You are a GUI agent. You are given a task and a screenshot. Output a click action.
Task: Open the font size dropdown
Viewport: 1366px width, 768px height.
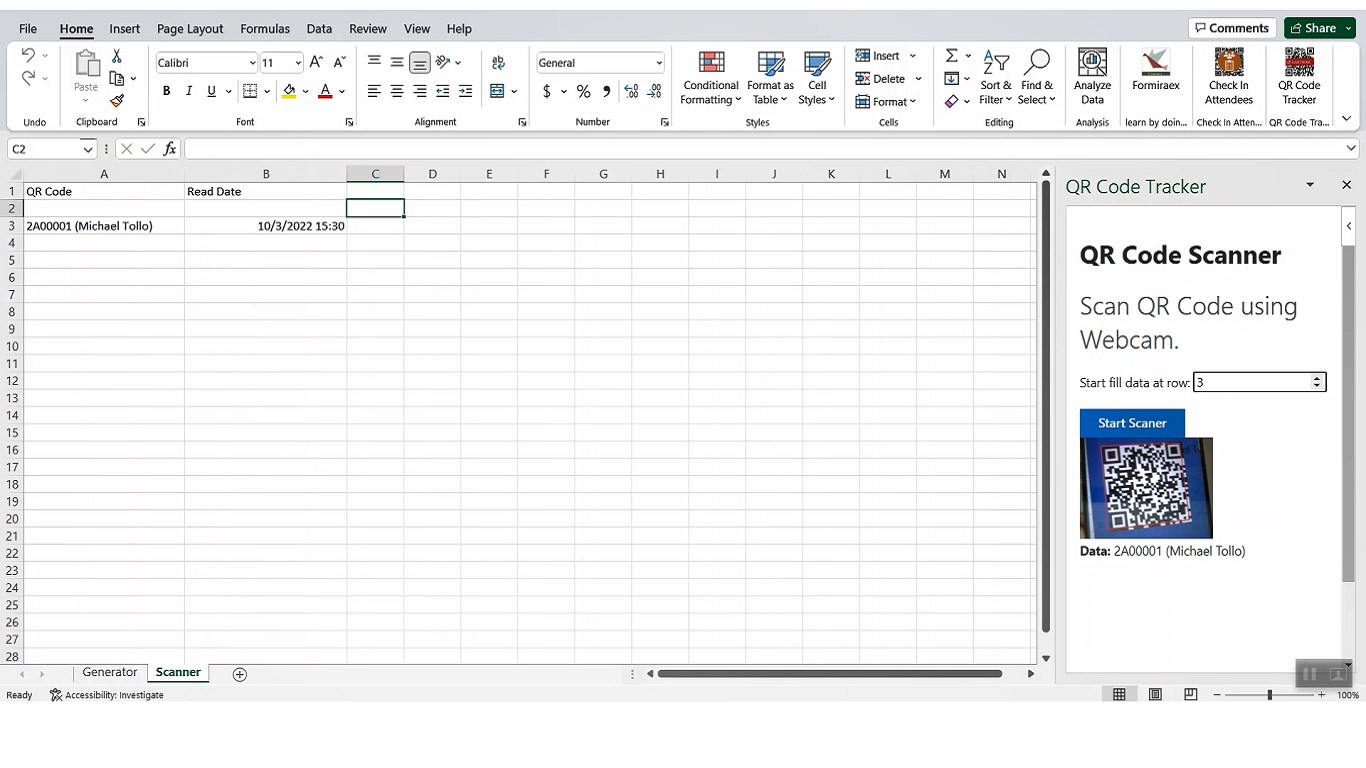pos(298,63)
